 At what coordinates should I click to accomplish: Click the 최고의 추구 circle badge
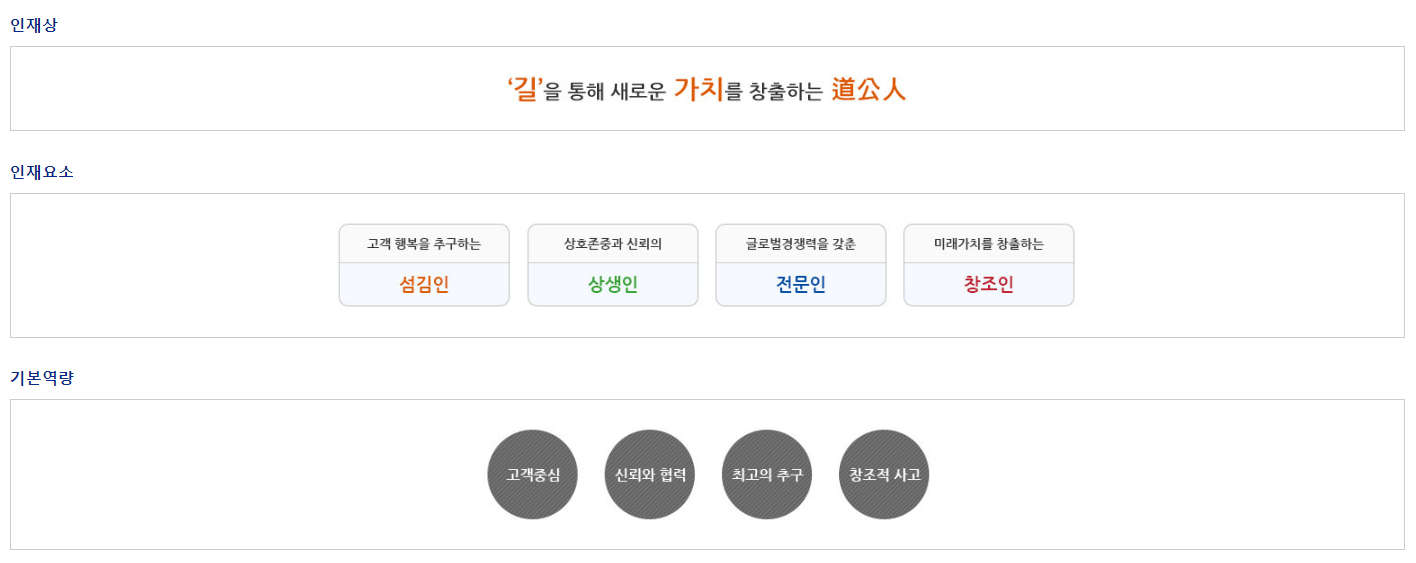click(767, 475)
